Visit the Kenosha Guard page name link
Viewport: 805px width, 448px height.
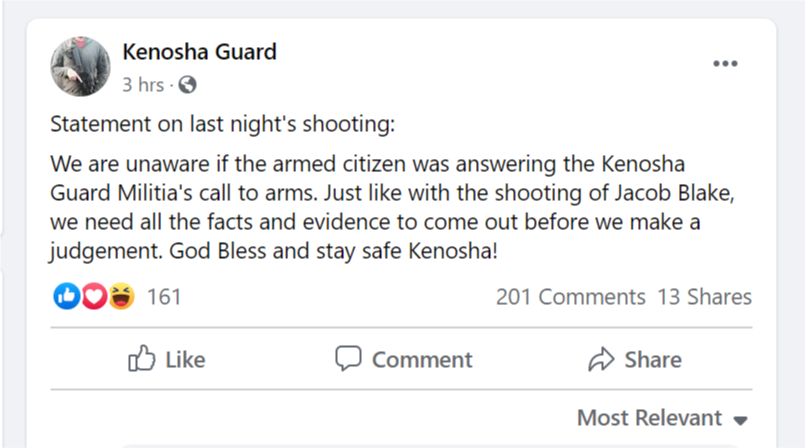click(199, 51)
